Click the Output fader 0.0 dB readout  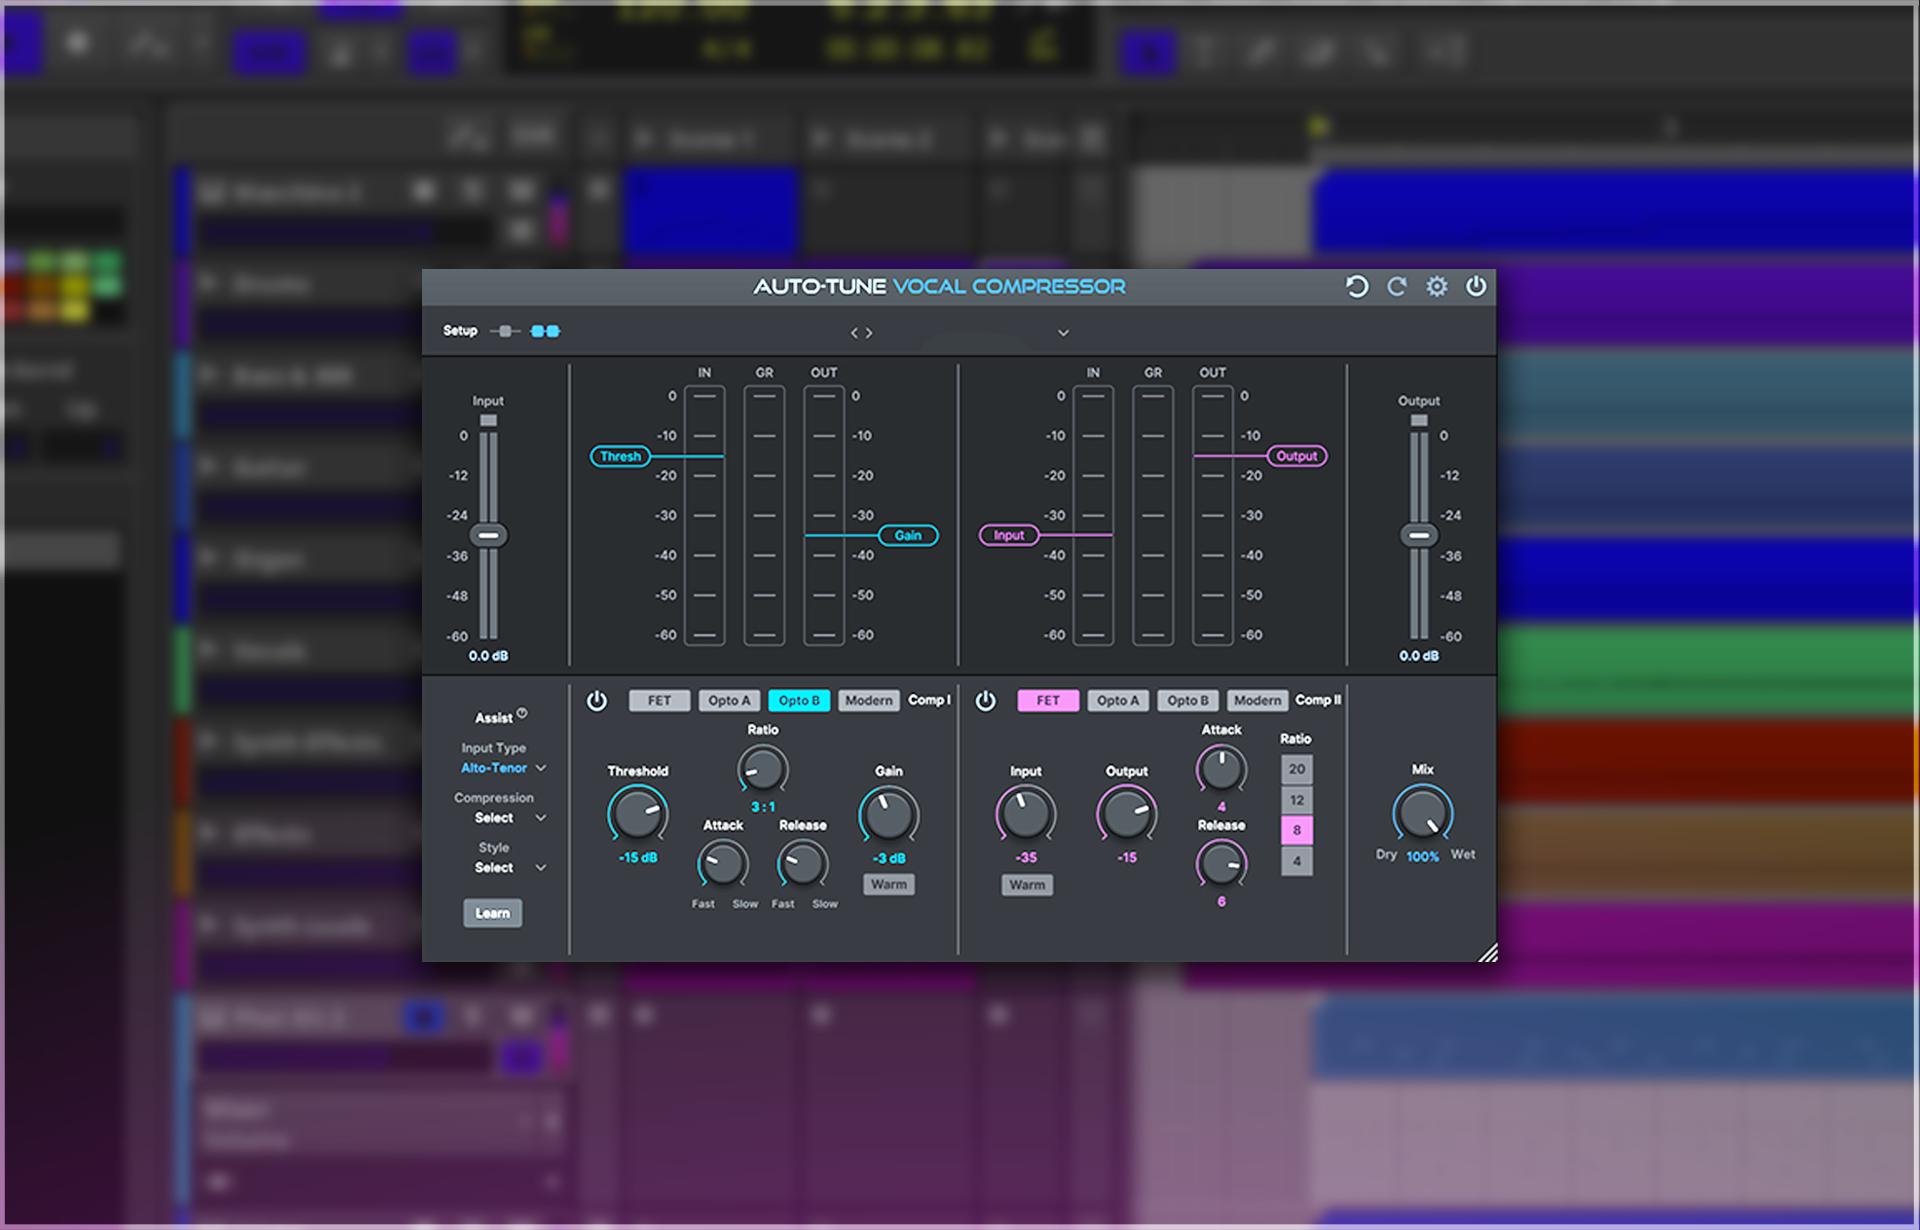pos(1419,656)
